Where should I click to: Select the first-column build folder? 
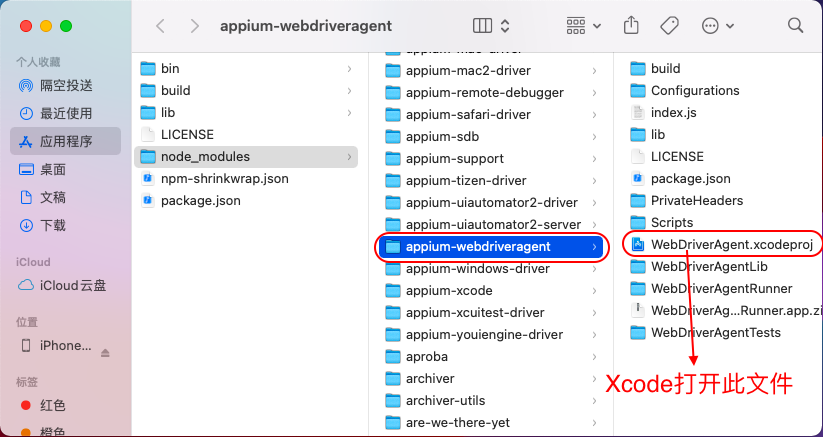tap(246, 91)
